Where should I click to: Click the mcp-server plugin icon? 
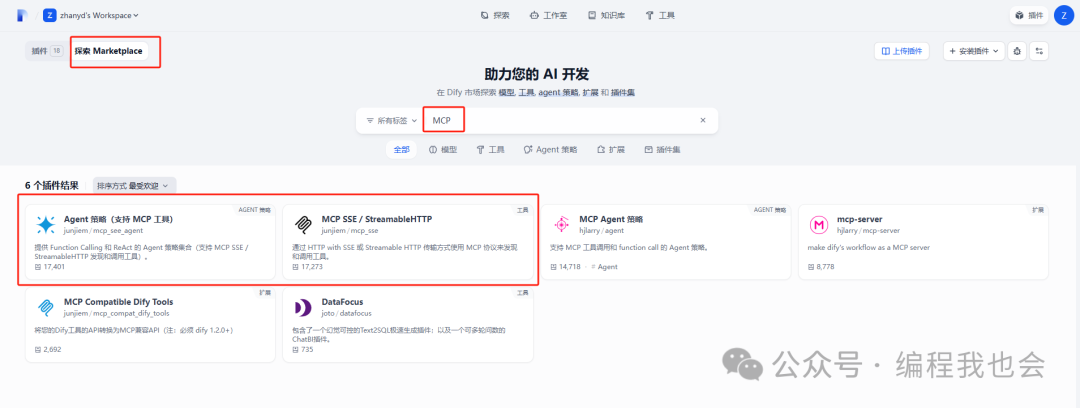pyautogui.click(x=820, y=224)
